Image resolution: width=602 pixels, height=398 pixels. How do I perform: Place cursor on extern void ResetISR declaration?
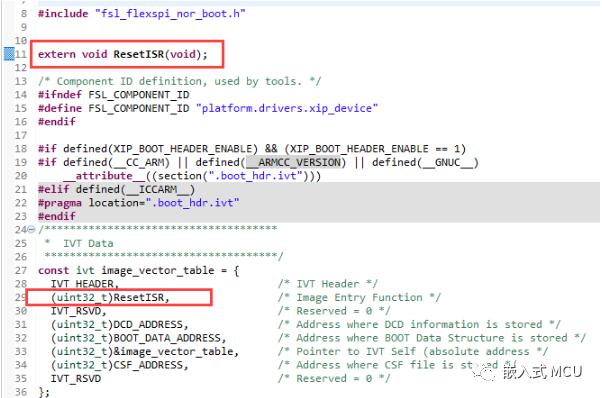(x=122, y=54)
